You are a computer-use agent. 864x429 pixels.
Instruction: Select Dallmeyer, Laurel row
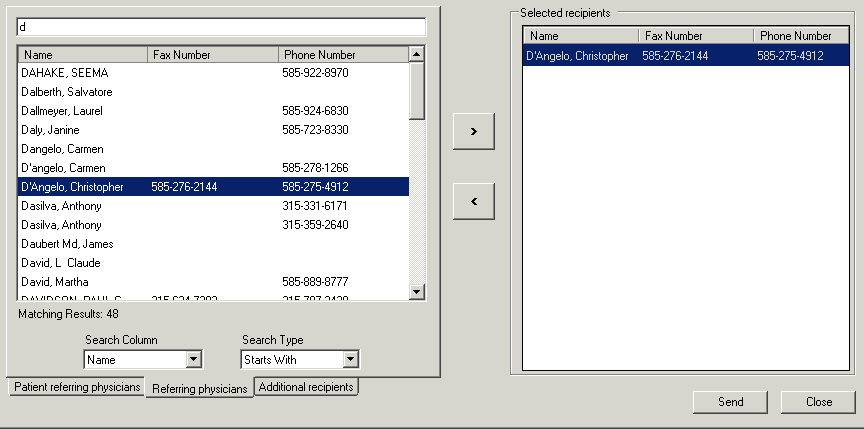(62, 111)
